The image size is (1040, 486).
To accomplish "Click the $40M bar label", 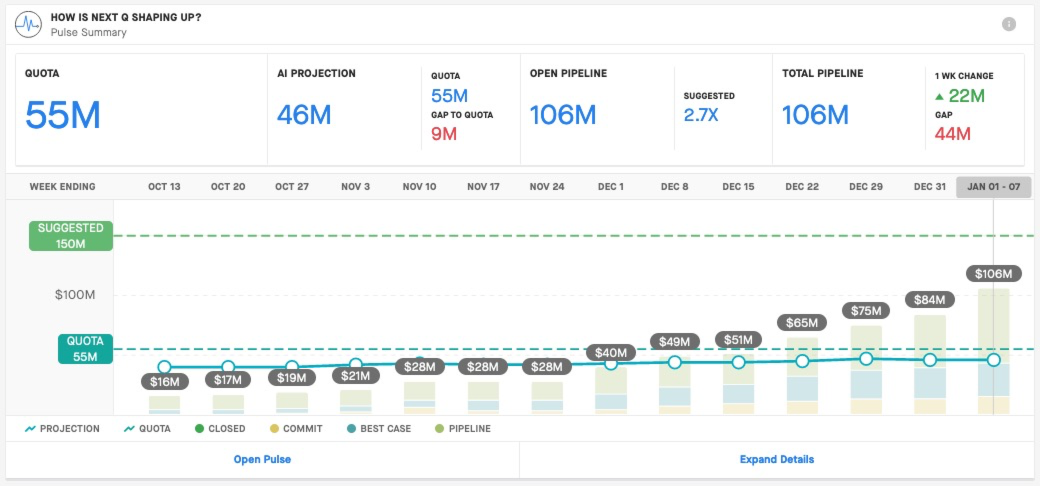I will (x=611, y=352).
